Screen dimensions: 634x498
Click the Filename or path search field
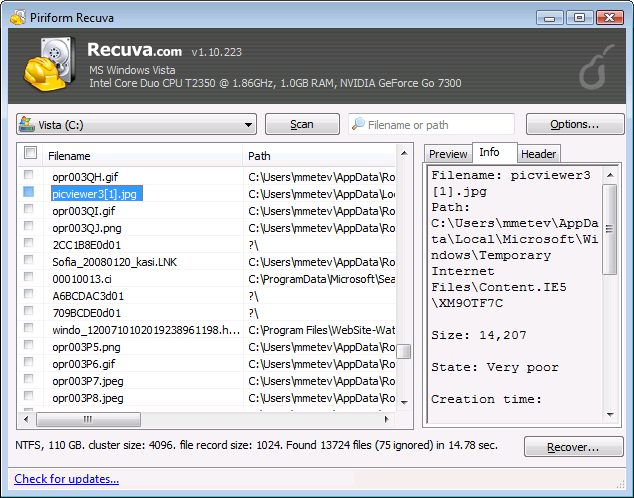tap(431, 124)
